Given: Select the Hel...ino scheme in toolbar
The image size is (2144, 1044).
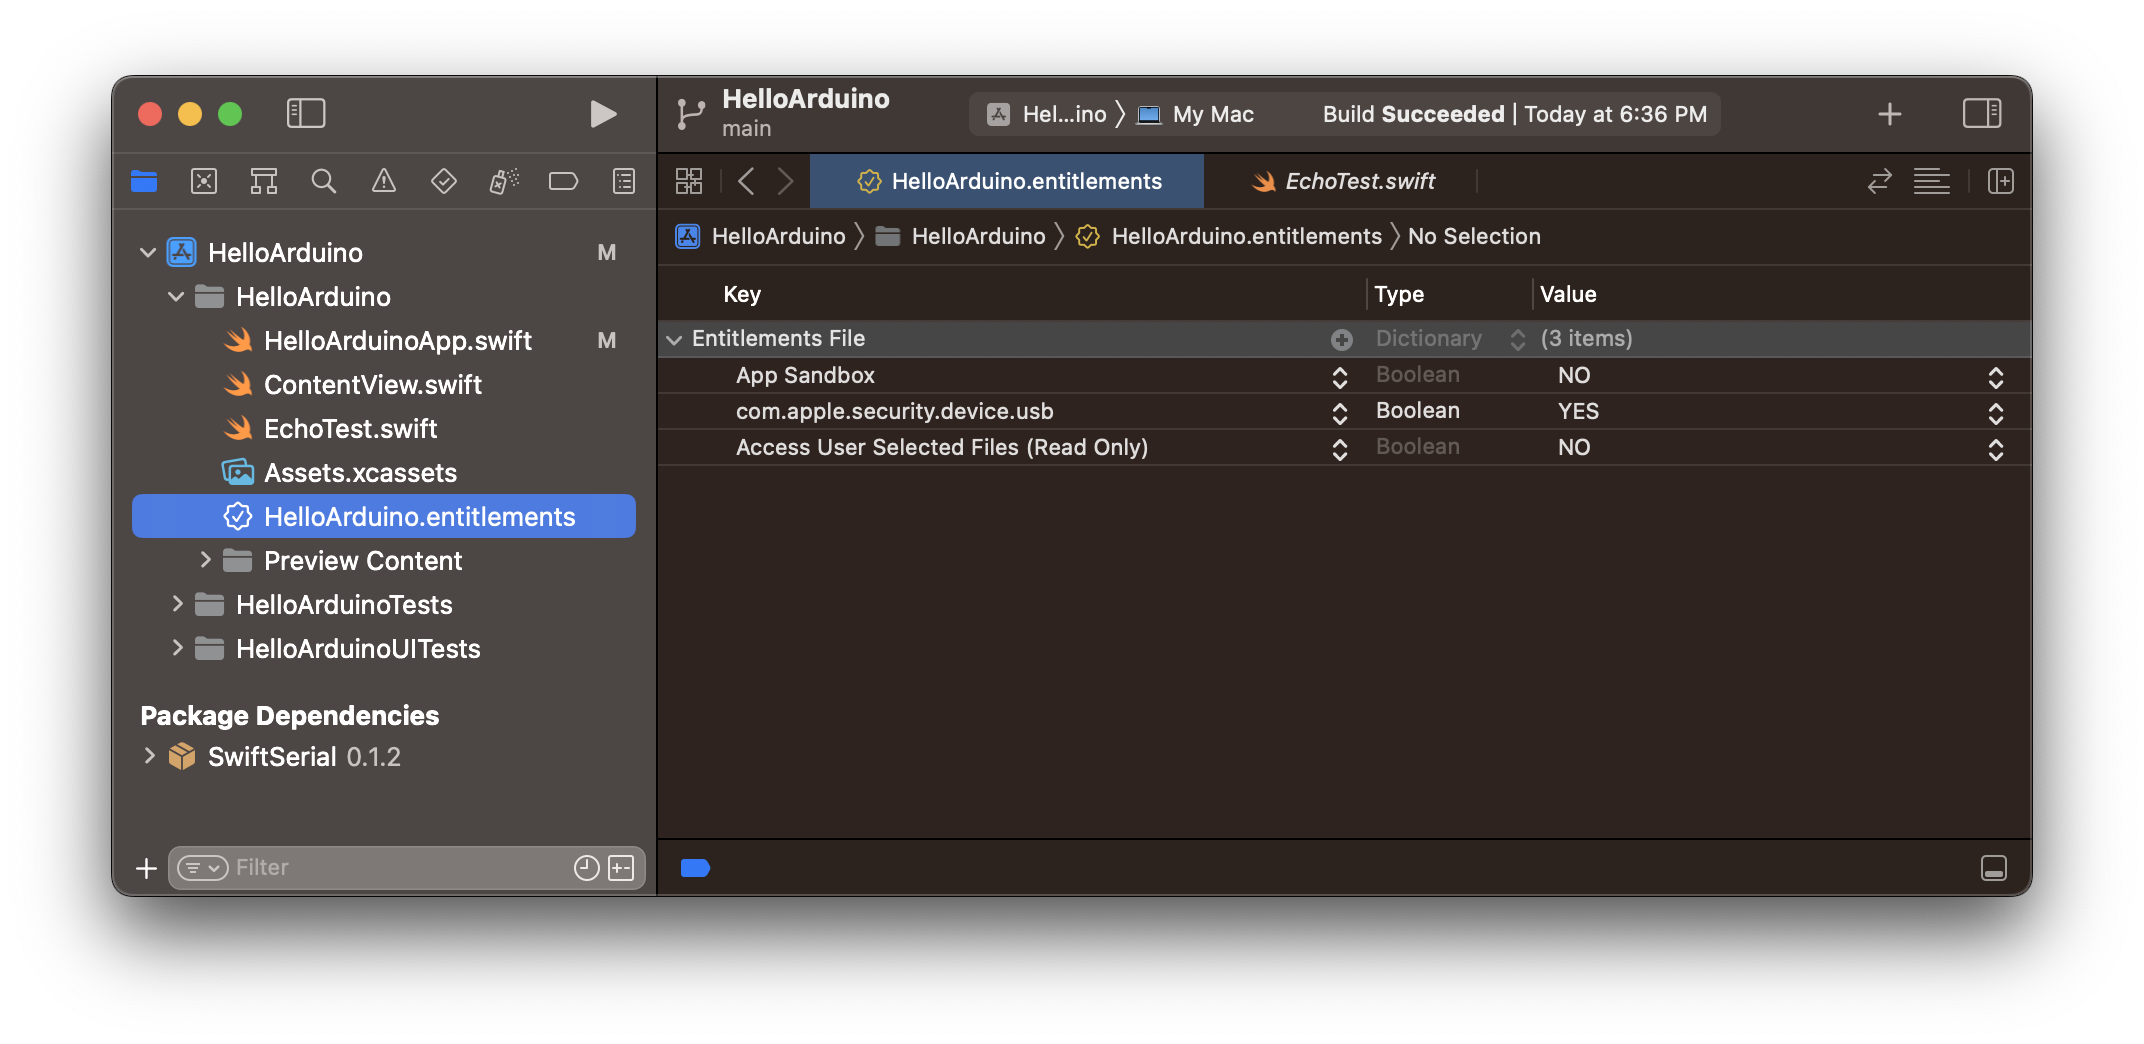Looking at the screenshot, I should [1047, 114].
